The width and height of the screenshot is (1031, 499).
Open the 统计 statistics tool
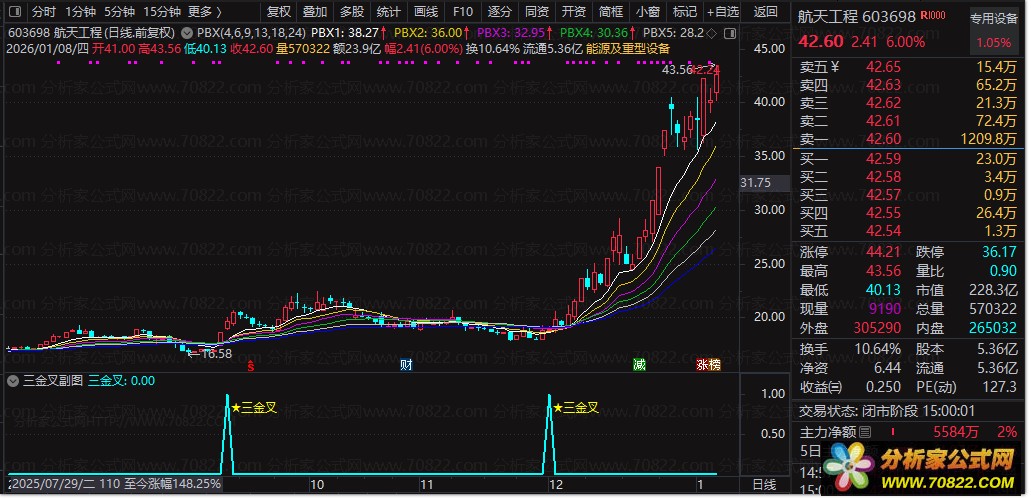tap(389, 11)
